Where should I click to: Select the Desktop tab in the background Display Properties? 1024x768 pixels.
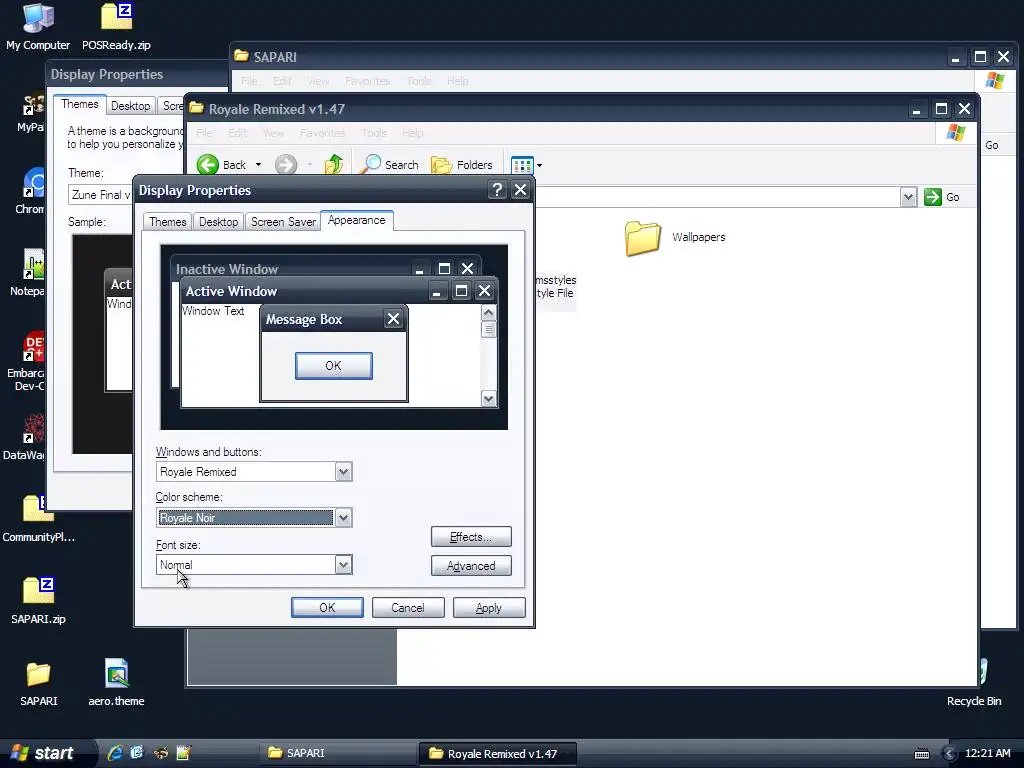130,106
